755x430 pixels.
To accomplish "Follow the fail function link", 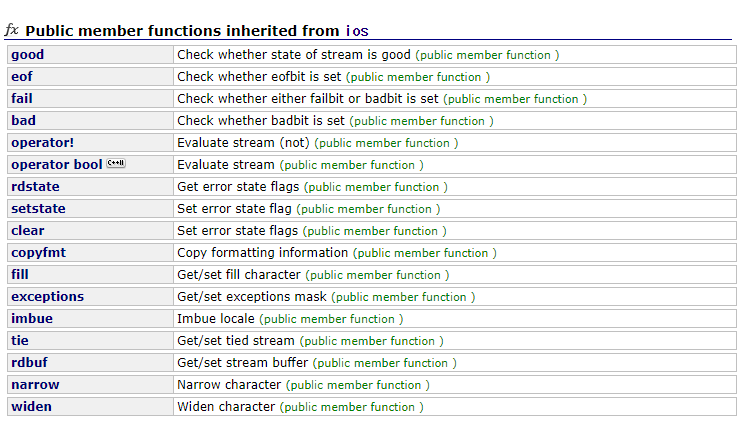I will coord(22,99).
